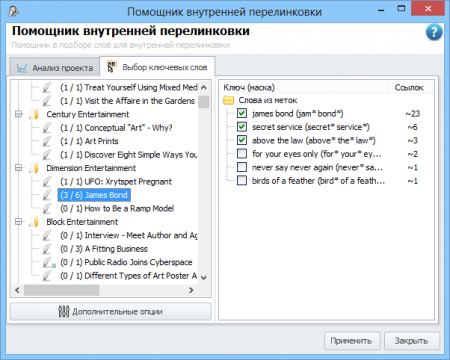Click the tree's horizontal scrollbar right arrow
This screenshot has height=360, width=450.
coord(191,290)
